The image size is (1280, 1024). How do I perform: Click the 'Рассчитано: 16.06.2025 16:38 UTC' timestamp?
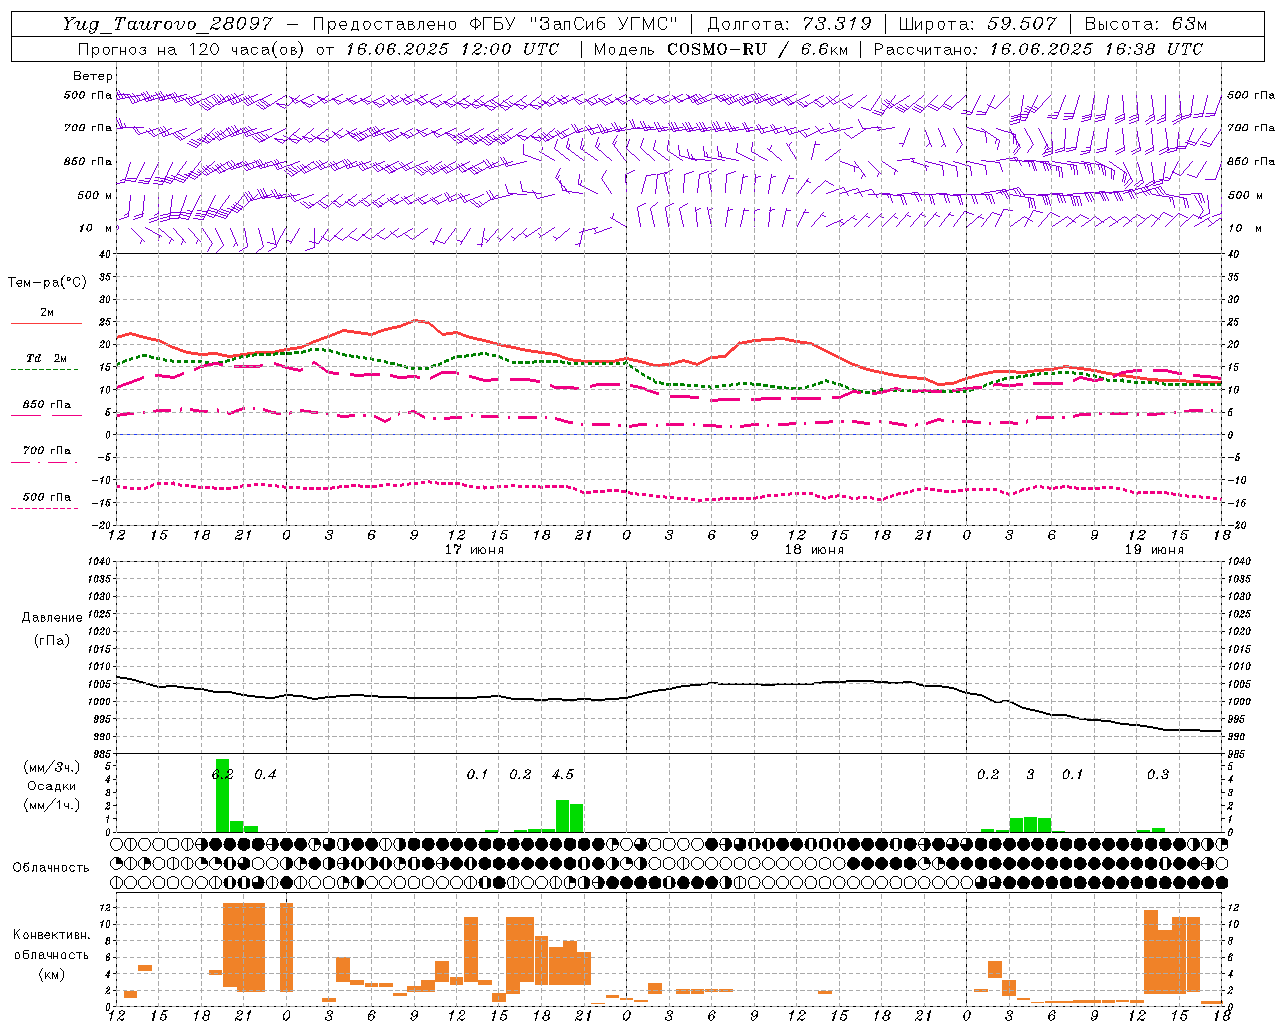[1039, 49]
